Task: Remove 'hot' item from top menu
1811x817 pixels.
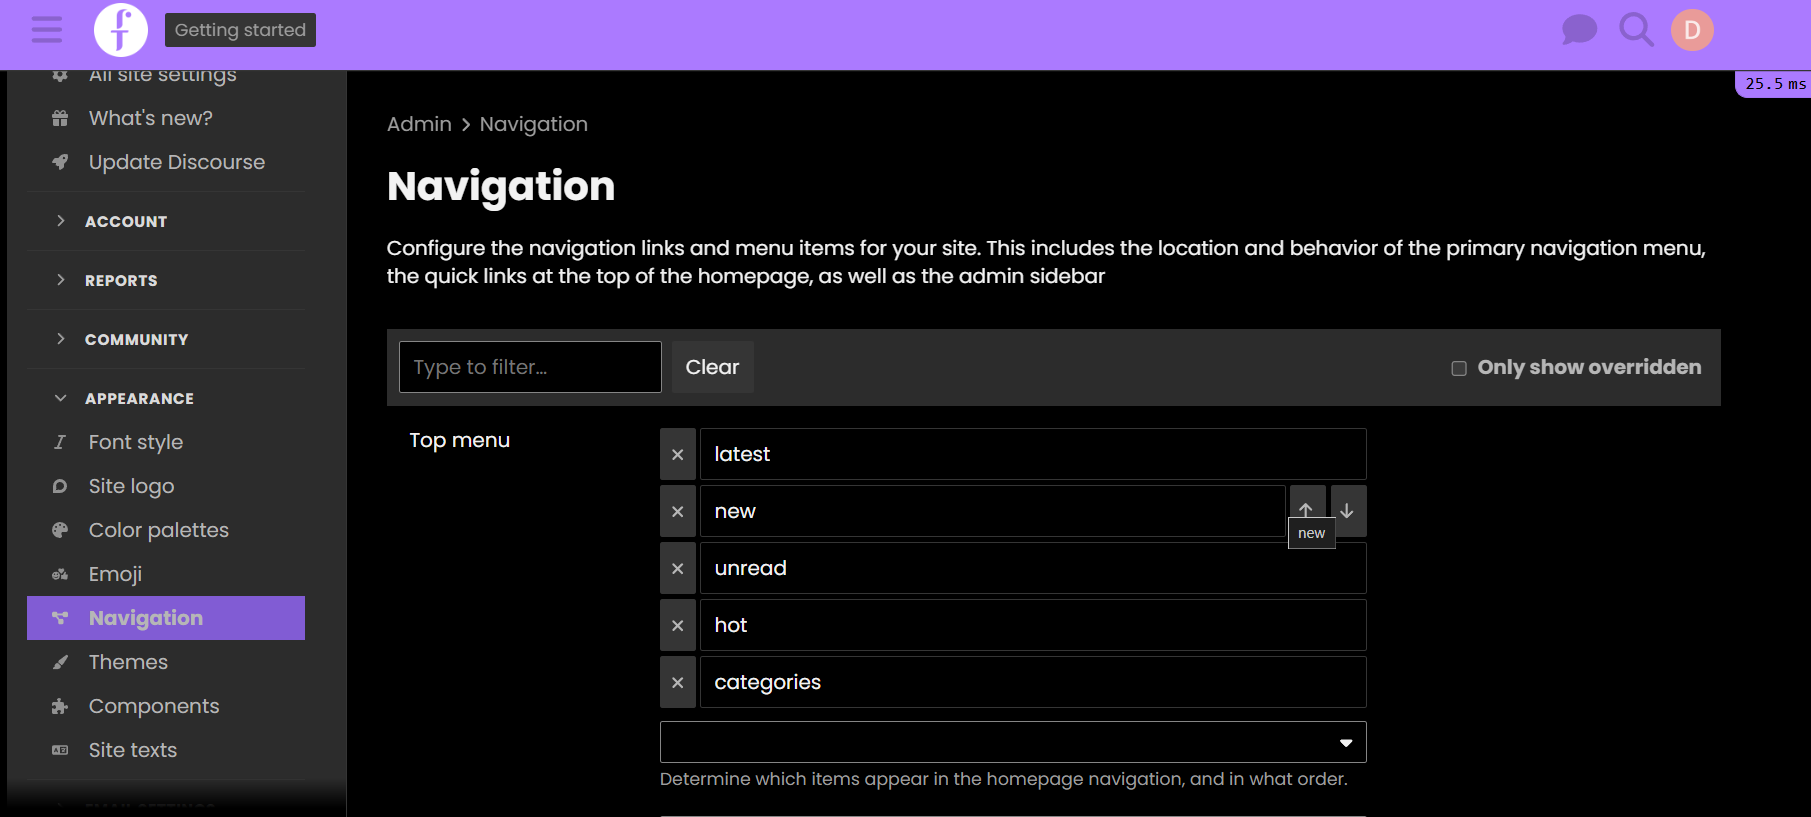Action: pos(677,626)
